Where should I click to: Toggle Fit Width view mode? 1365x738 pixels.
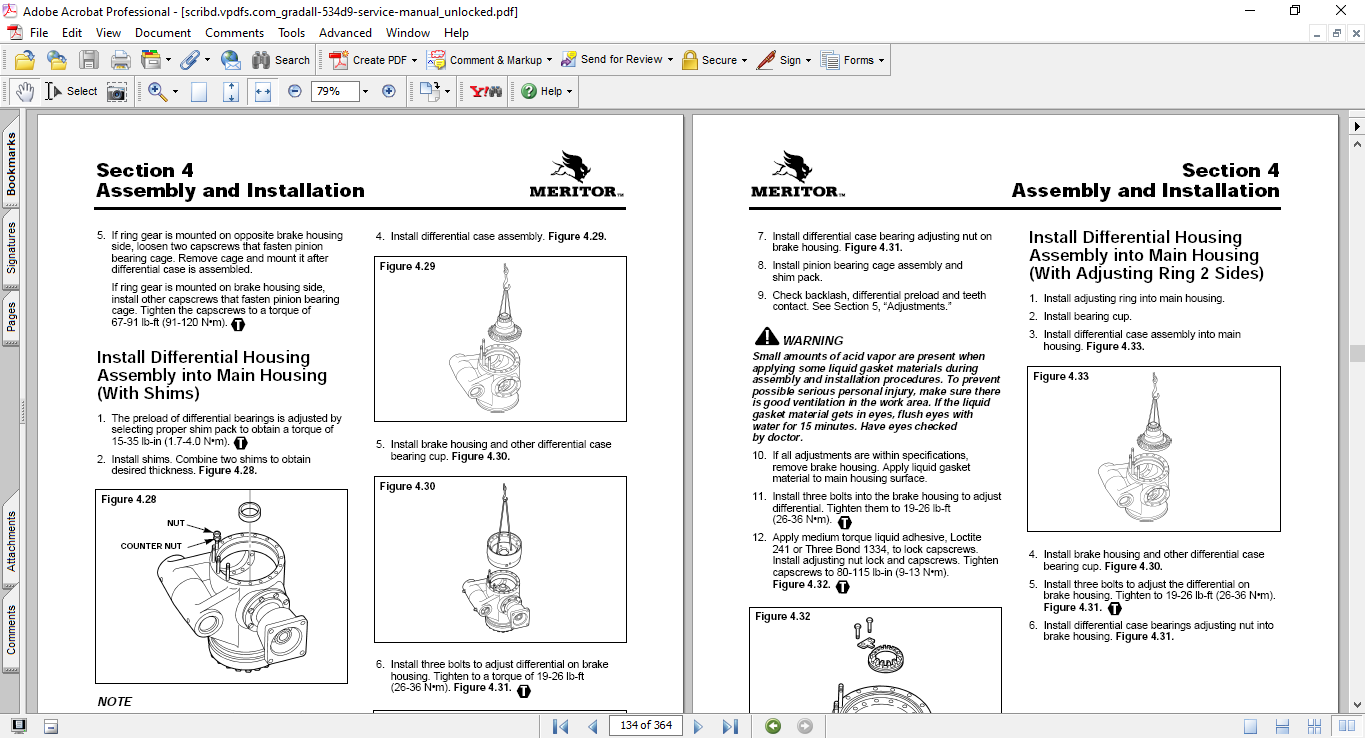(x=263, y=91)
